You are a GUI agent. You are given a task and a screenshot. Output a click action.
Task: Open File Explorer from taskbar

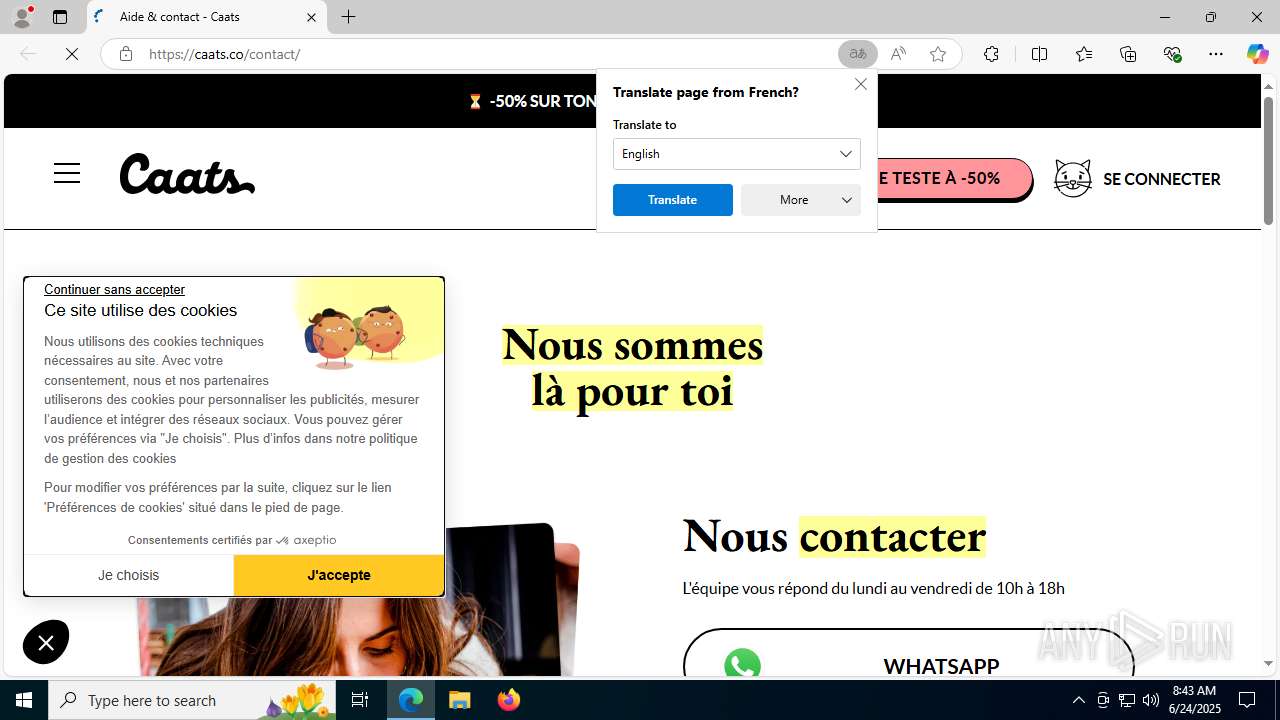[x=460, y=700]
